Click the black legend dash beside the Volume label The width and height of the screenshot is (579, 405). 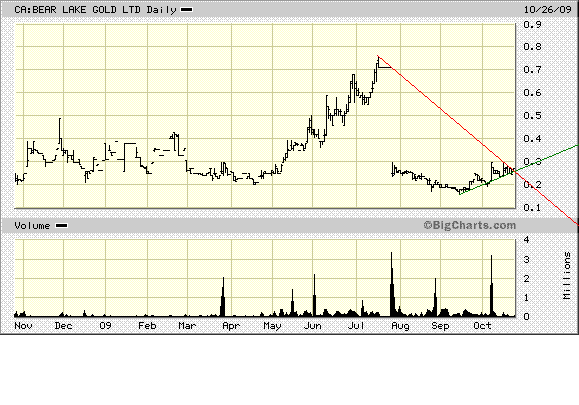61,226
